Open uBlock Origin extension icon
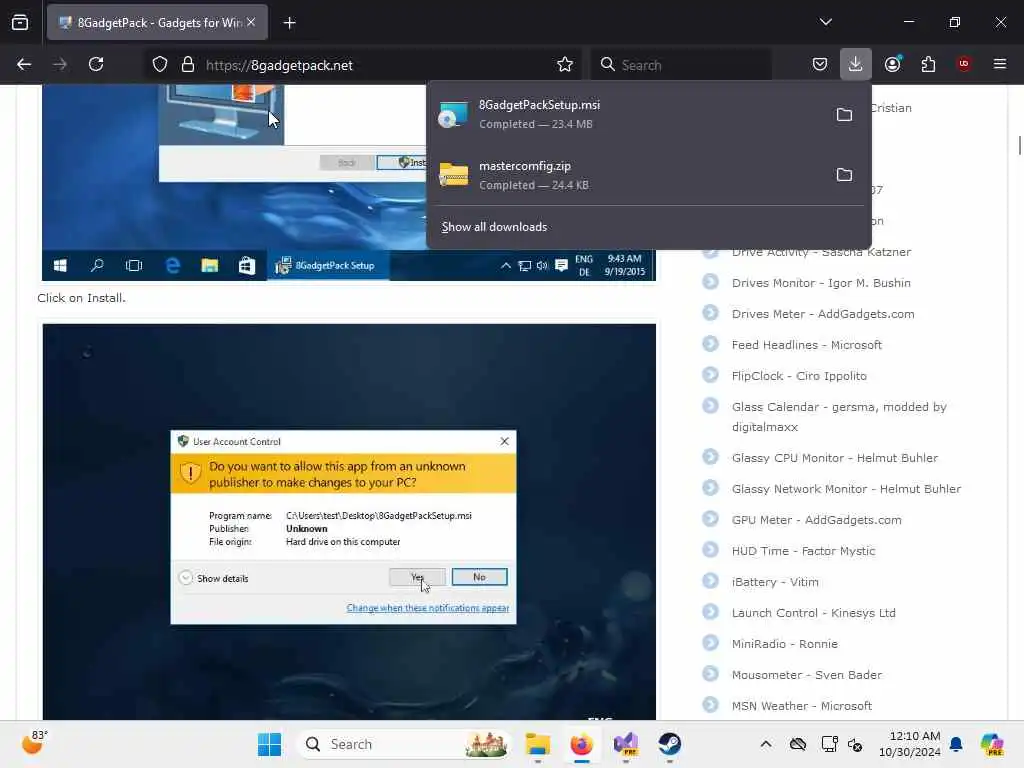The image size is (1024, 768). pyautogui.click(x=964, y=64)
